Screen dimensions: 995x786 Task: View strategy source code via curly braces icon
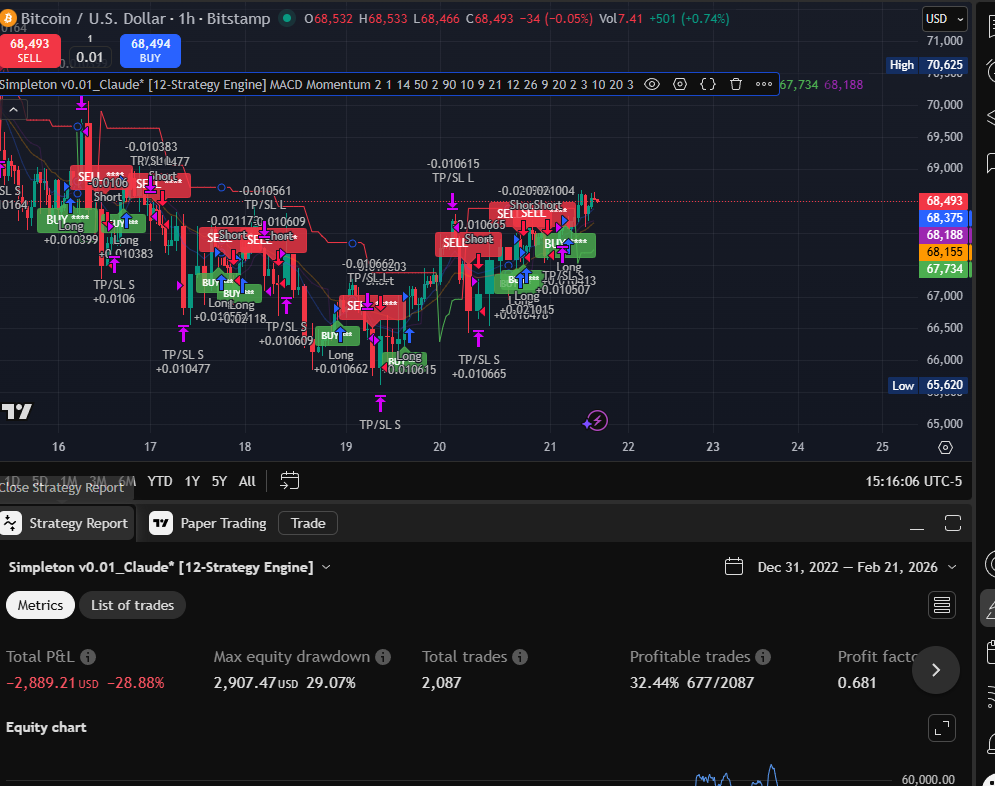pos(707,84)
